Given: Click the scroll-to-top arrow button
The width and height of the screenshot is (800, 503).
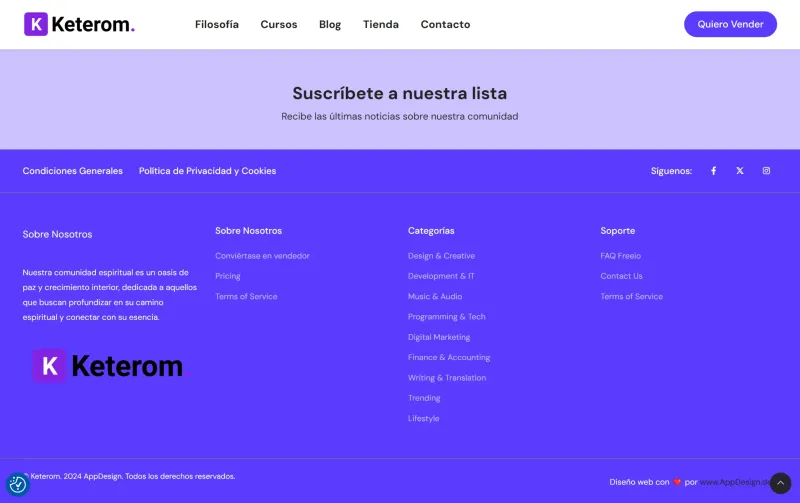Looking at the screenshot, I should [x=780, y=483].
